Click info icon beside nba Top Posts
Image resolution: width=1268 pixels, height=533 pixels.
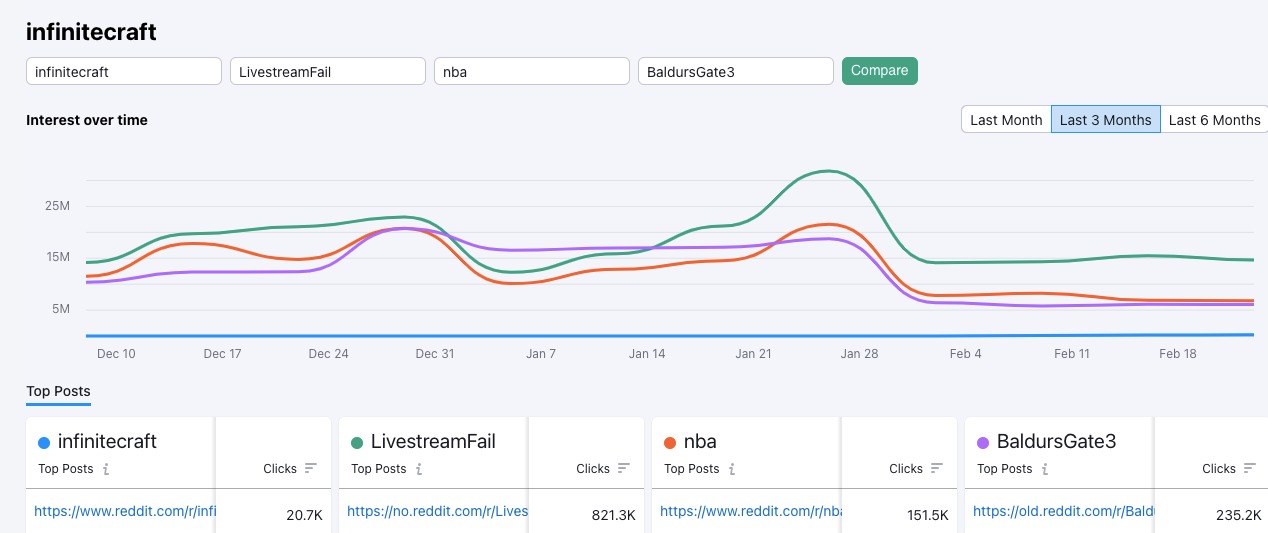click(x=732, y=469)
